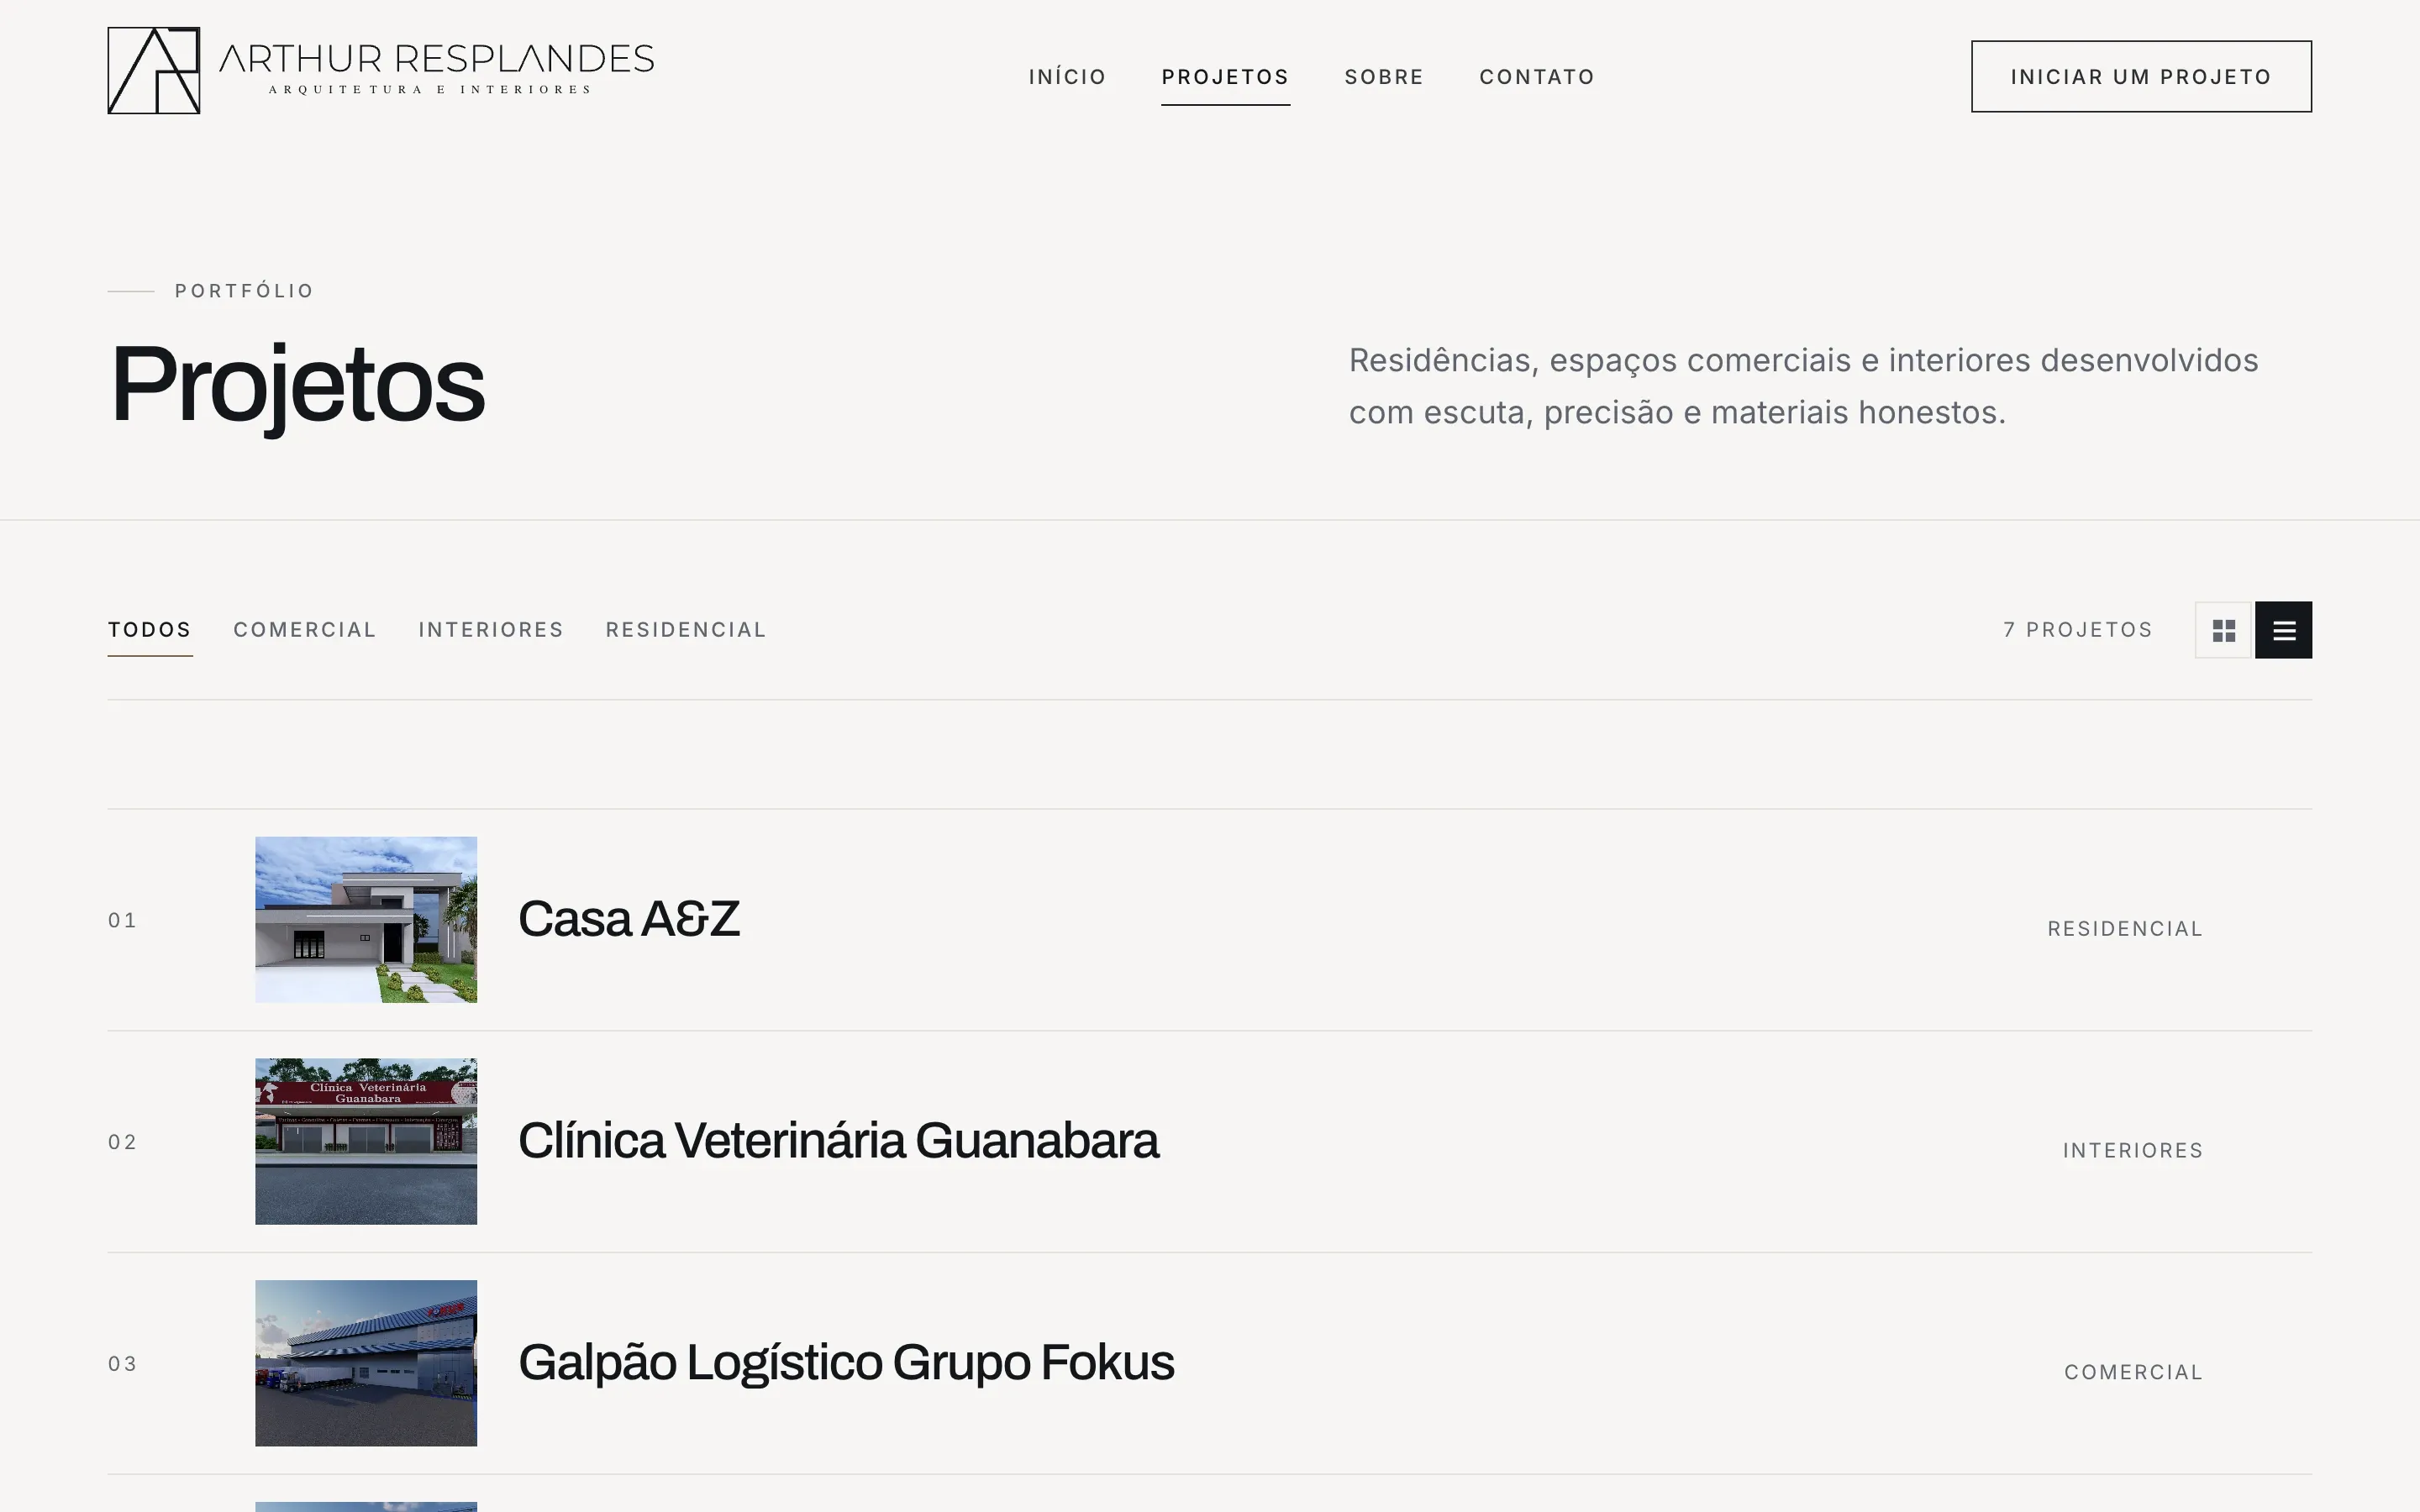Image resolution: width=2420 pixels, height=1512 pixels.
Task: Click Iniciar um Projeto button
Action: pos(2141,76)
